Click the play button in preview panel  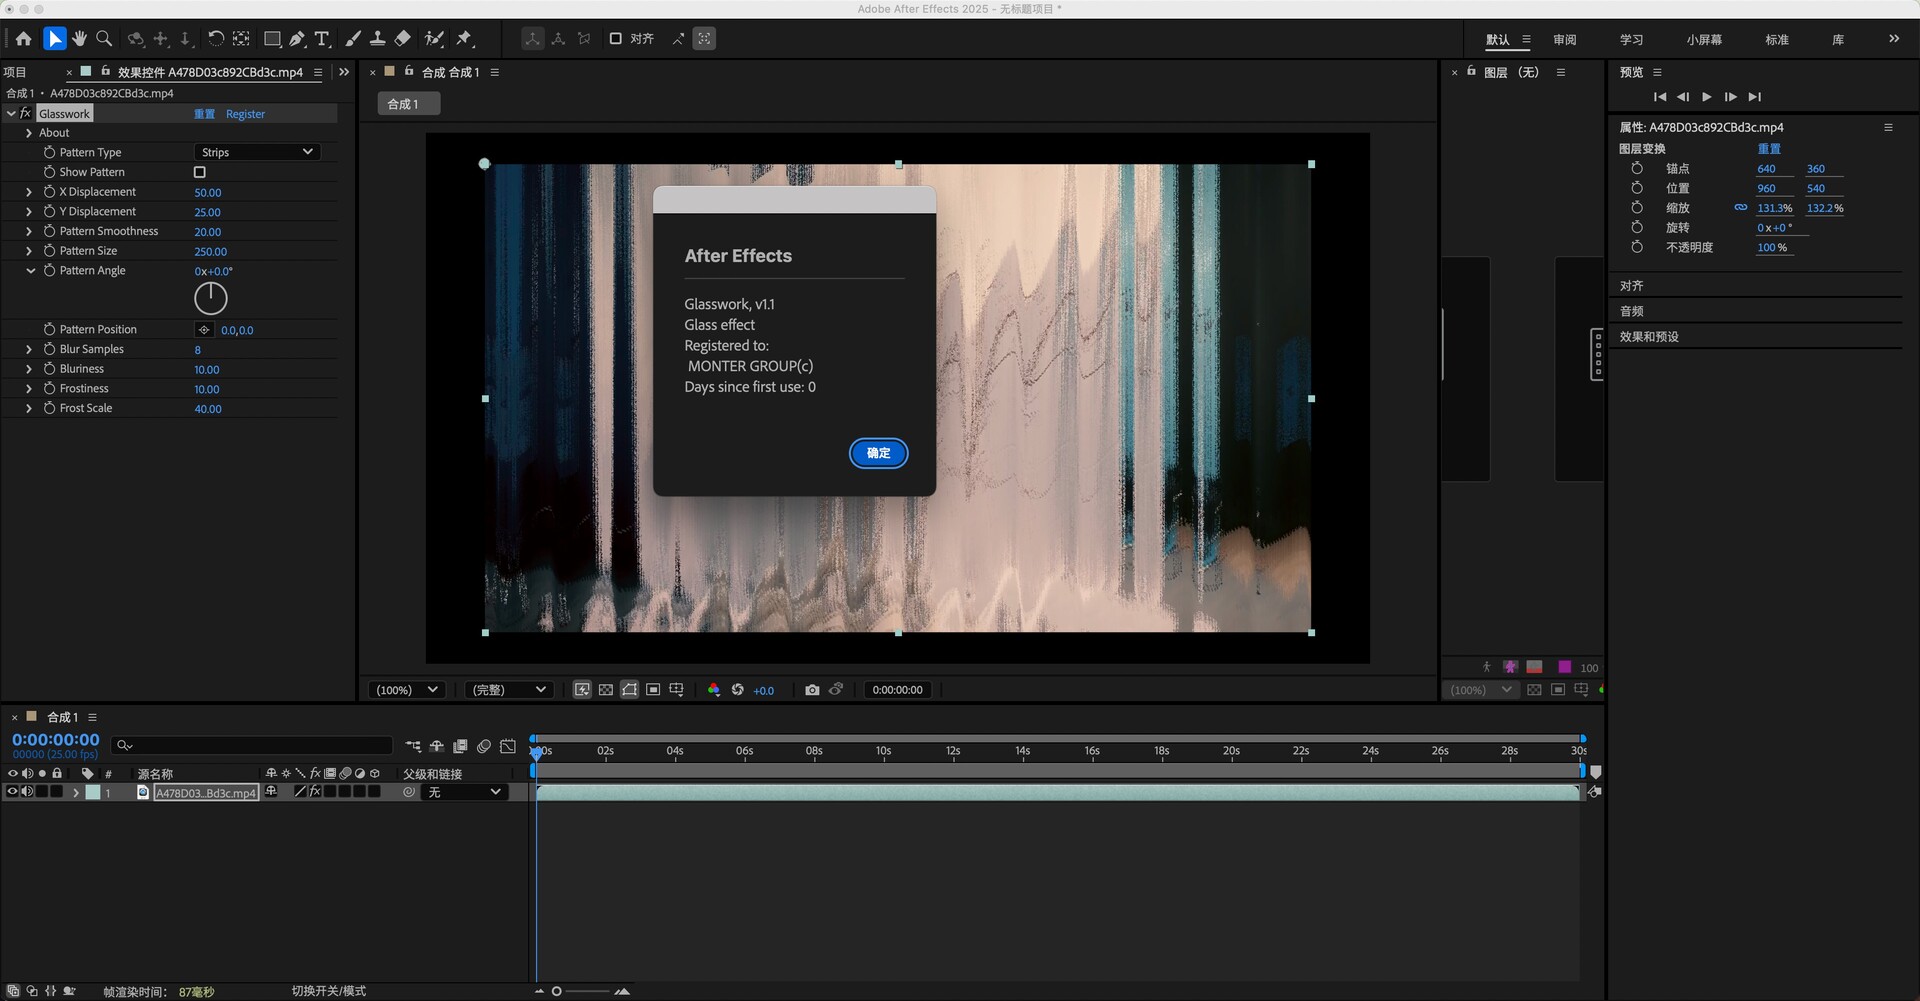click(1706, 97)
